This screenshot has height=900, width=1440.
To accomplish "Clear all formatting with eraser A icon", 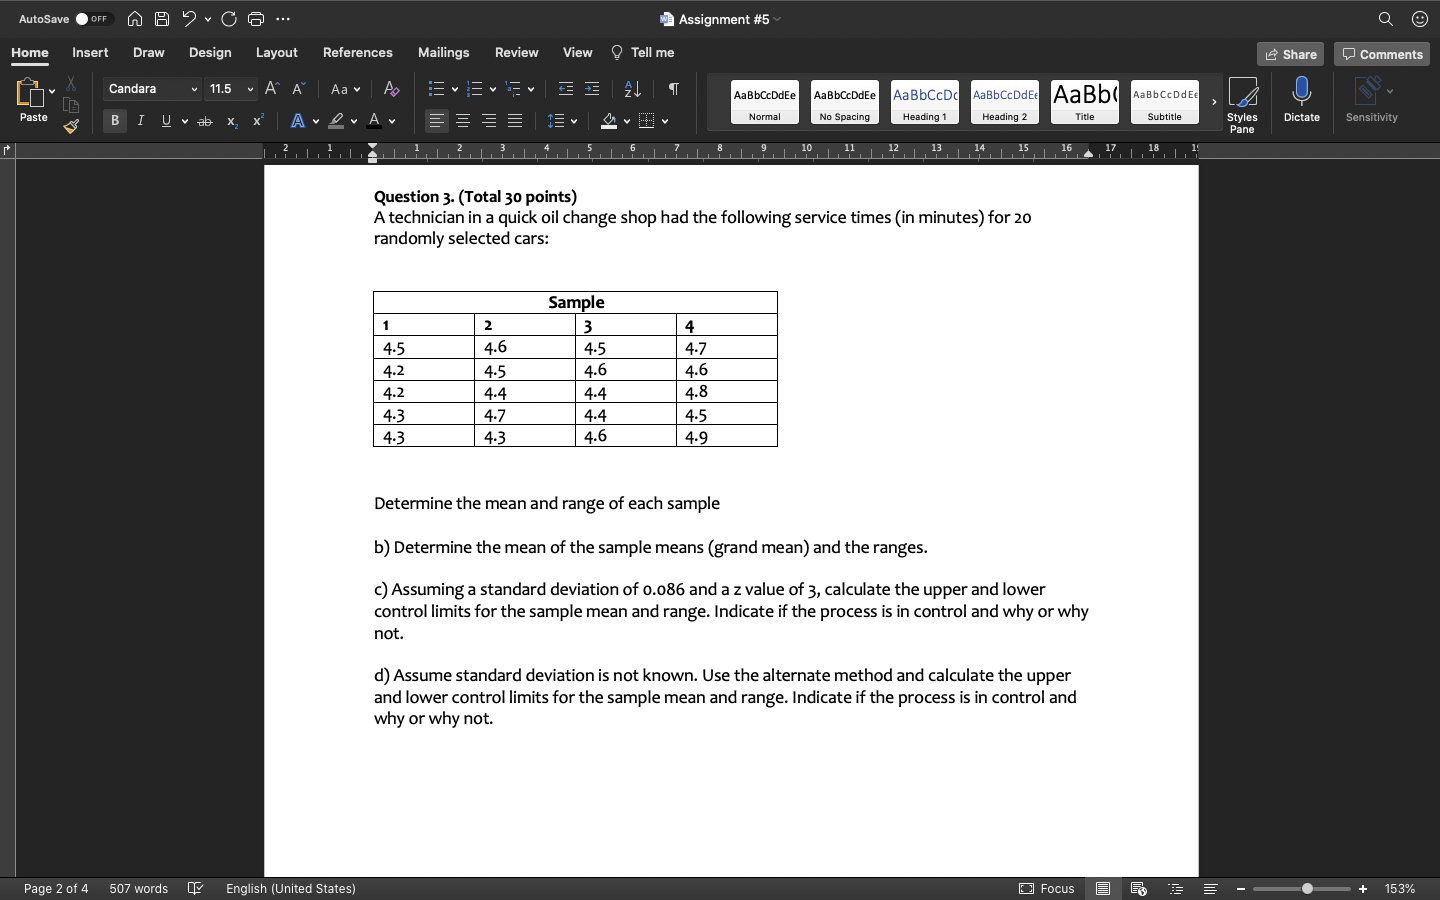I will 392,89.
